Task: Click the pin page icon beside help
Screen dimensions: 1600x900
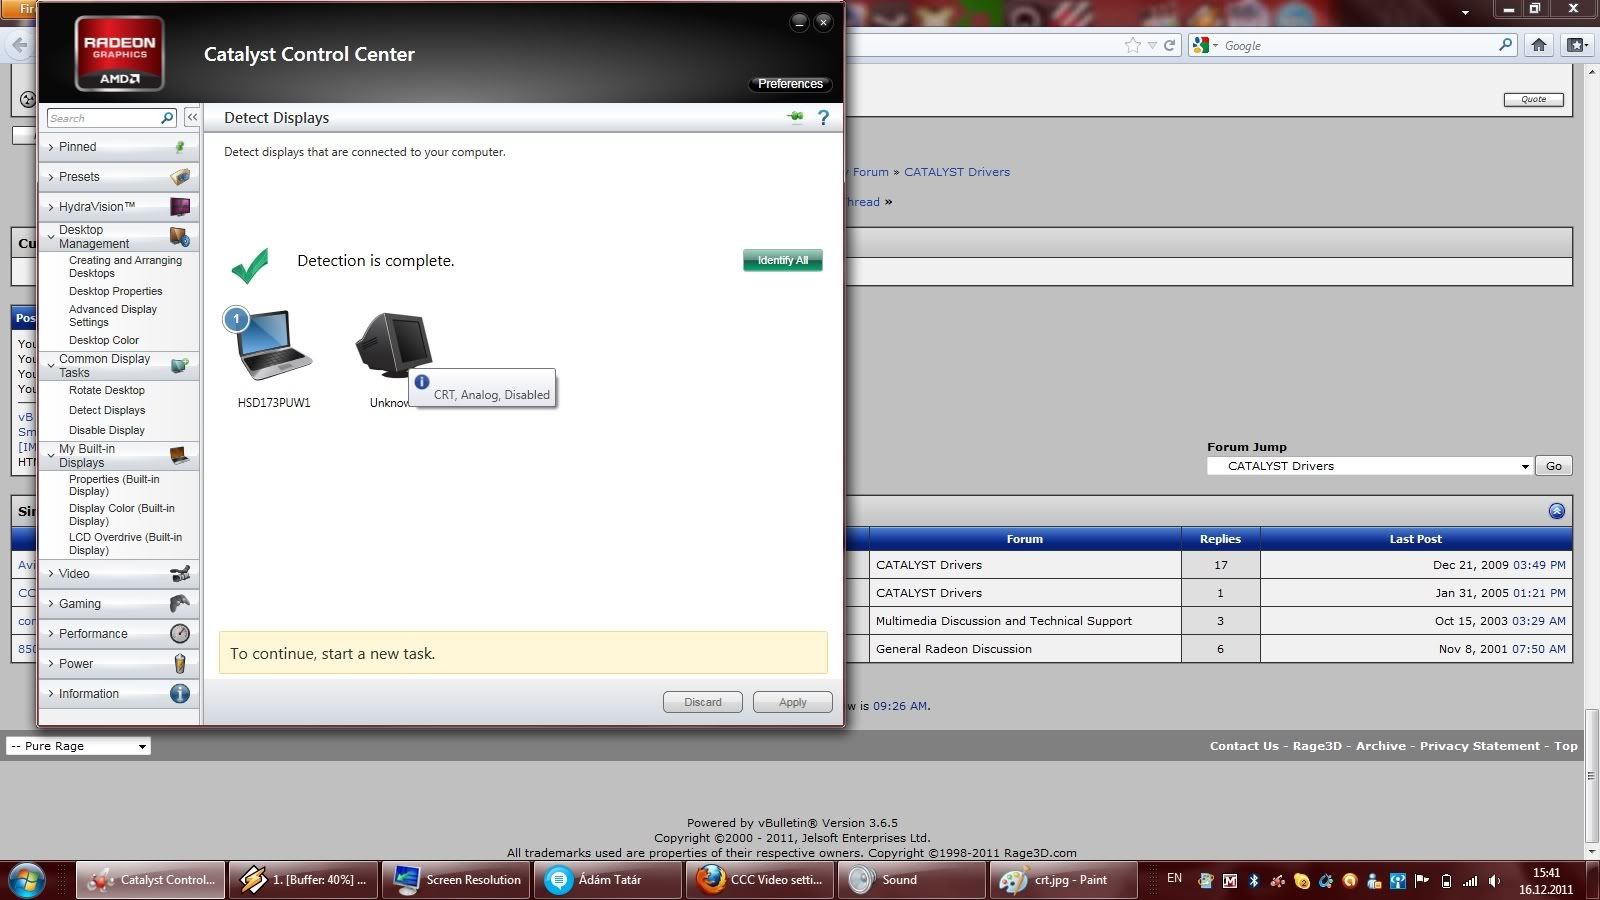Action: [796, 117]
